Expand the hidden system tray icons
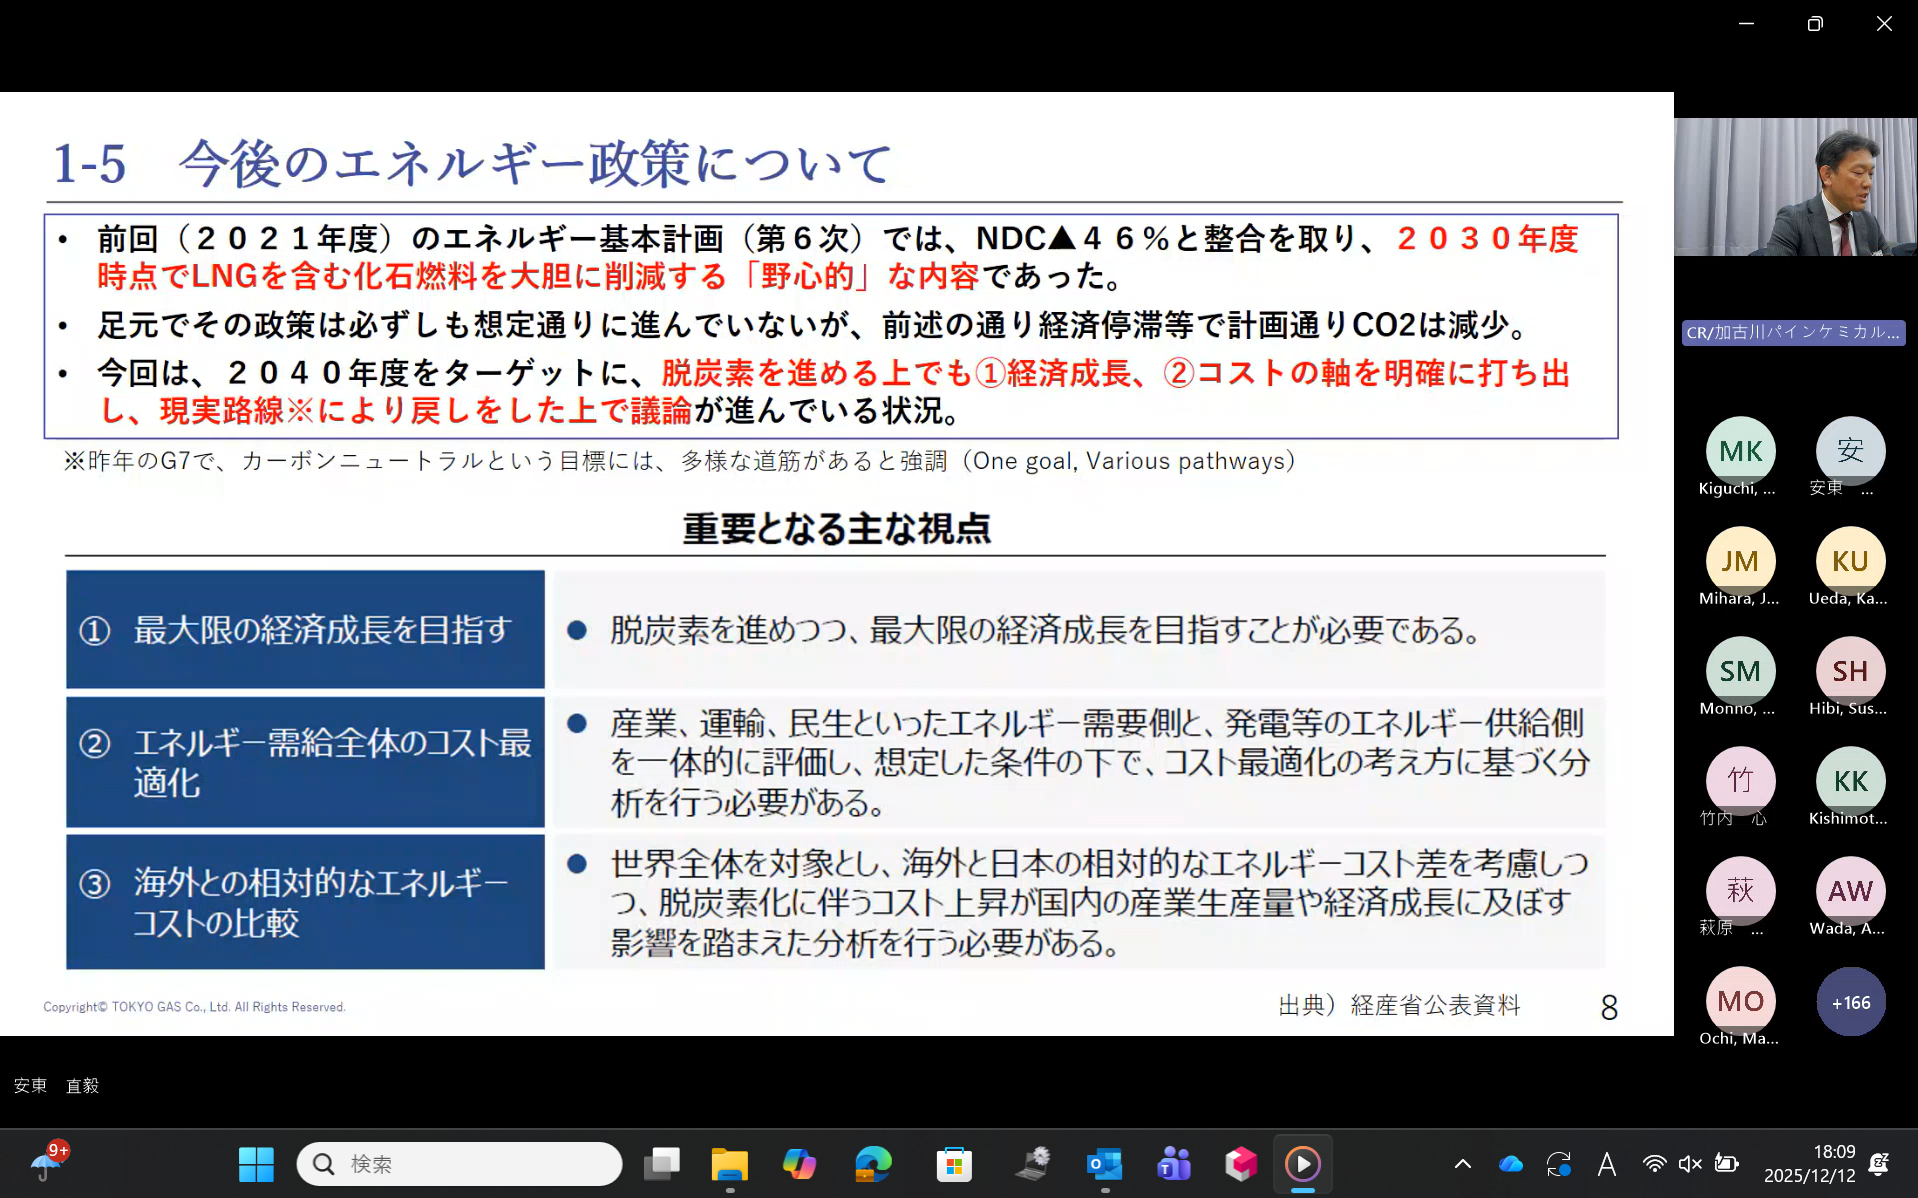1918x1198 pixels. pos(1463,1163)
